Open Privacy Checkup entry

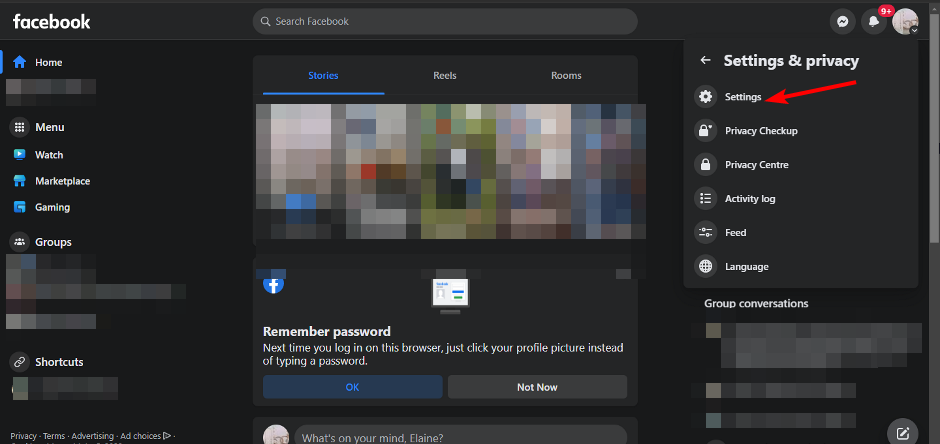pyautogui.click(x=800, y=131)
